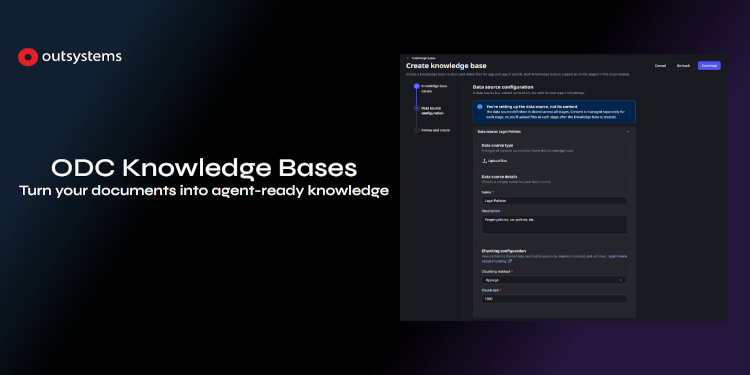Image resolution: width=750 pixels, height=375 pixels.
Task: Click the back arrow beside Knowledge bases breadcrumb
Action: click(408, 58)
